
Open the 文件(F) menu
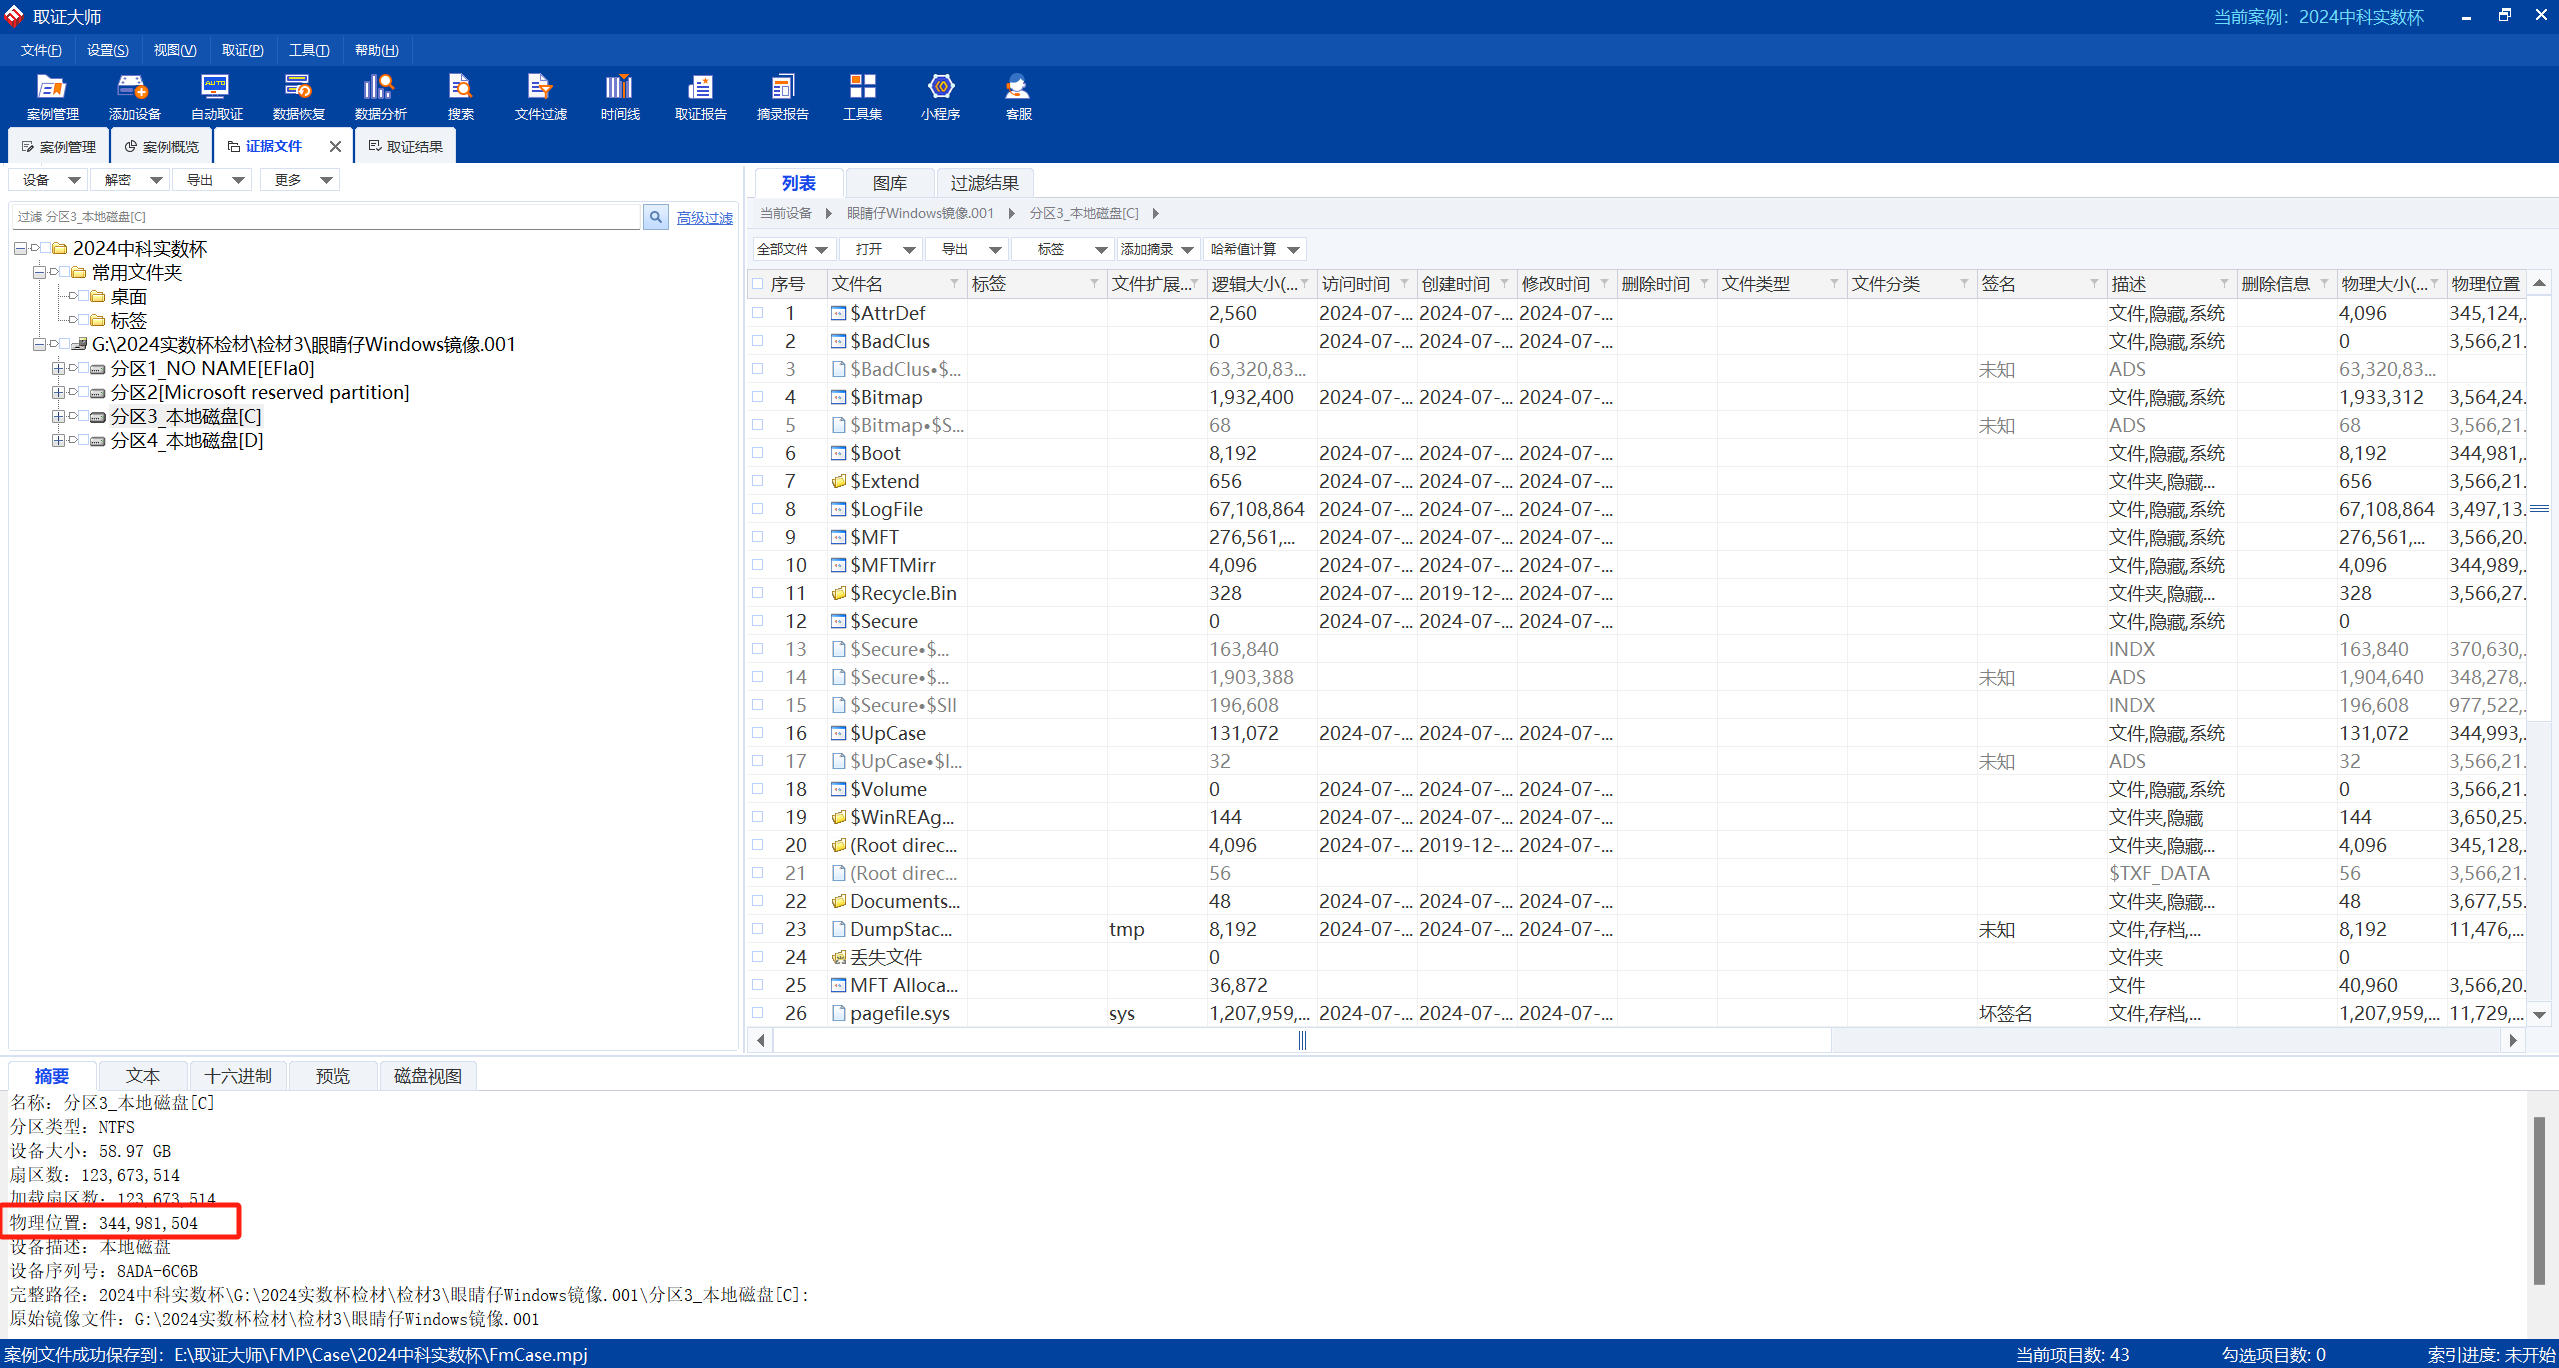coord(41,50)
